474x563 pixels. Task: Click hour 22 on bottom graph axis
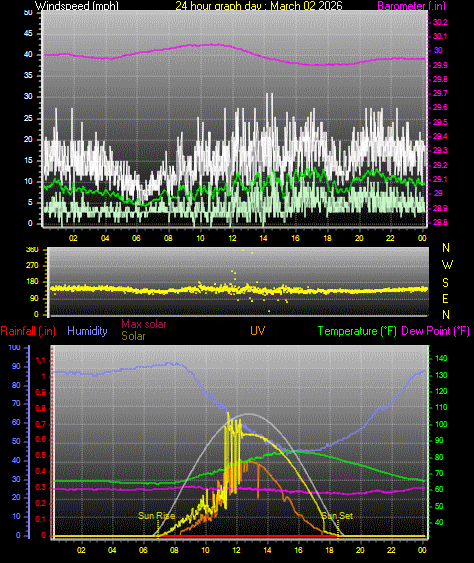pos(391,550)
